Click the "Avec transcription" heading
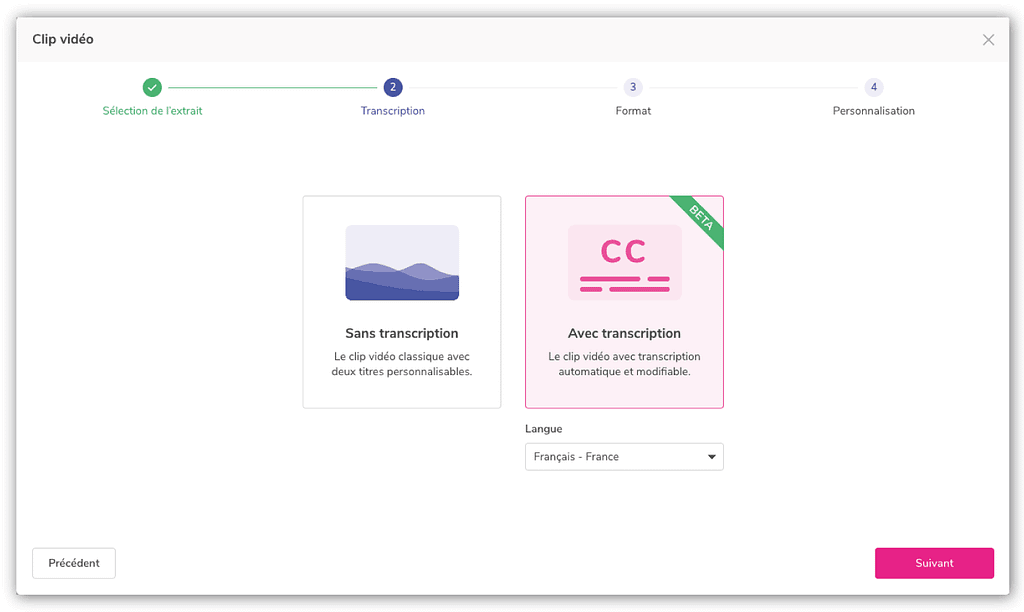This screenshot has width=1024, height=612. coord(624,333)
